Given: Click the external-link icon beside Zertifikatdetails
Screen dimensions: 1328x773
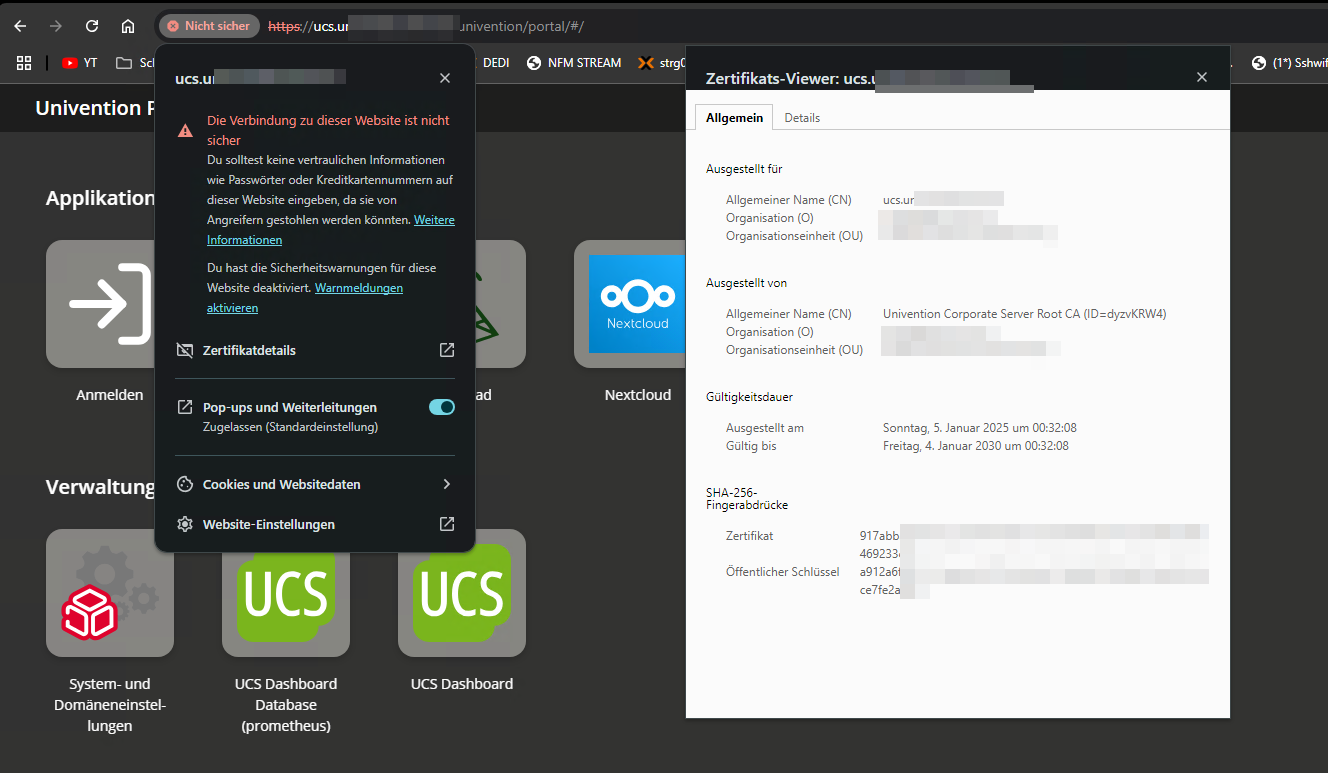Looking at the screenshot, I should [447, 350].
